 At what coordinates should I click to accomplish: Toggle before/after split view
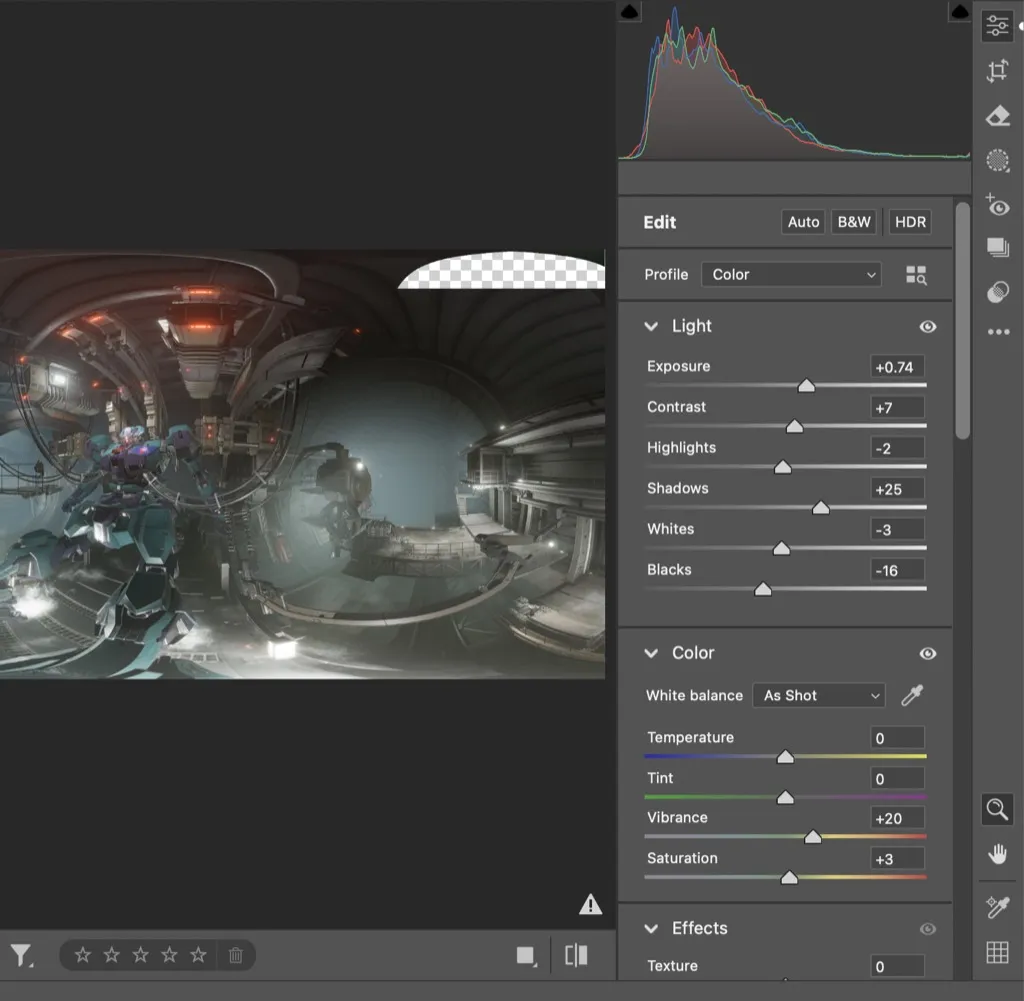[576, 955]
